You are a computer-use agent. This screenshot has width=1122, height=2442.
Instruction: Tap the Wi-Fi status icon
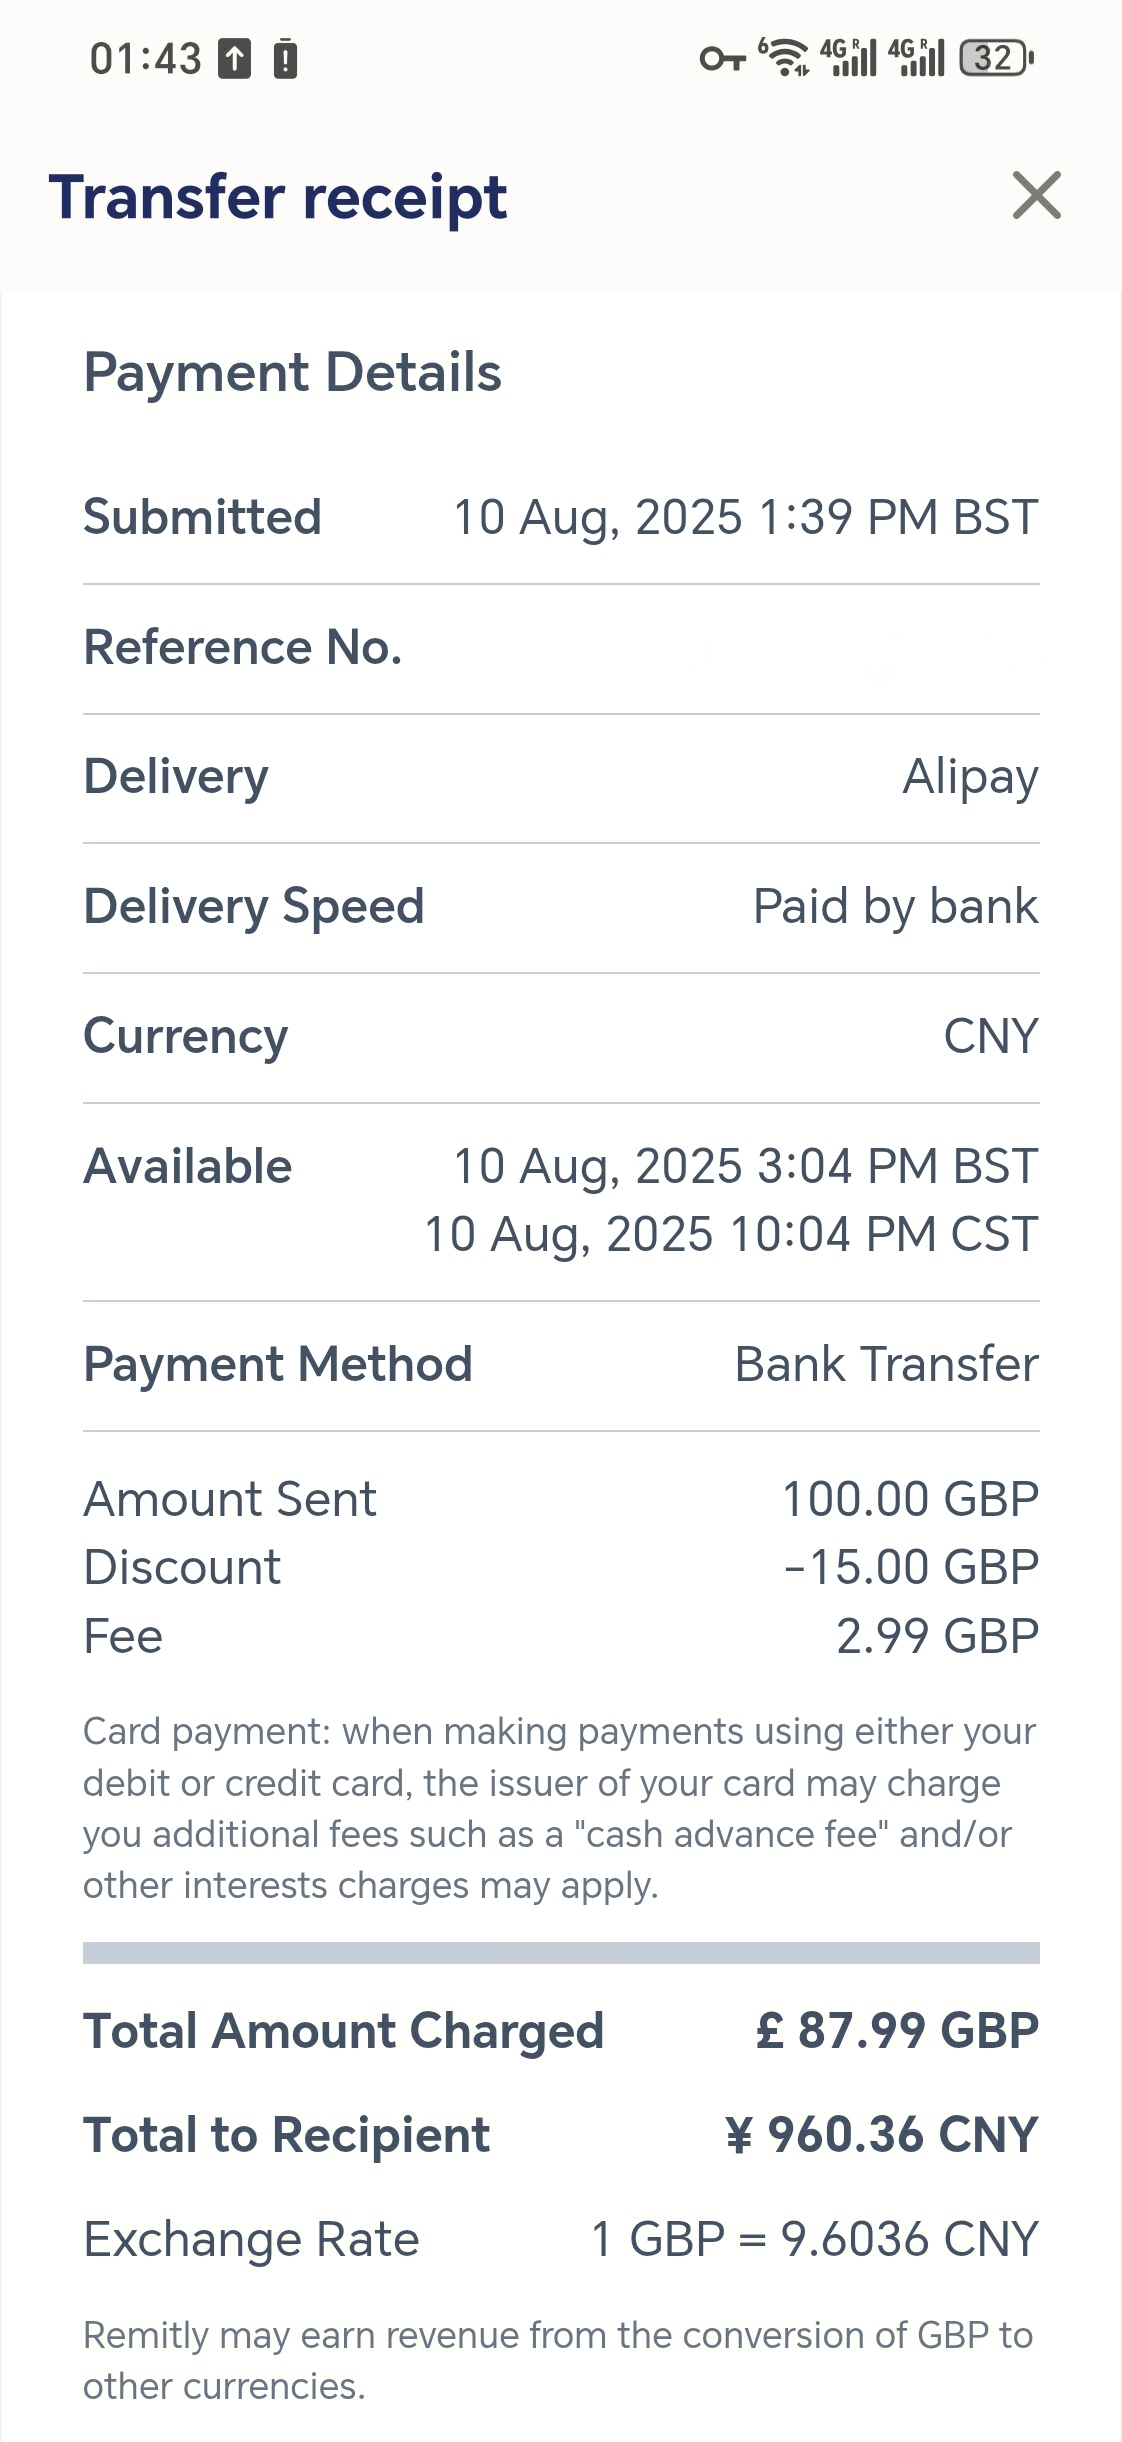click(785, 57)
